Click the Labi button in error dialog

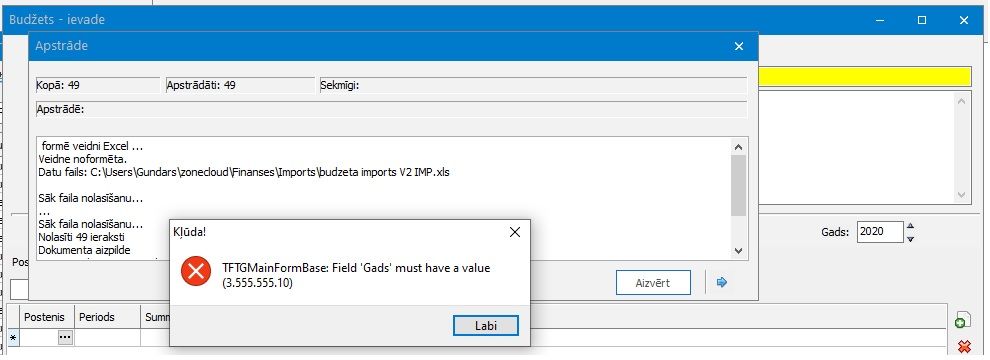pyautogui.click(x=486, y=325)
